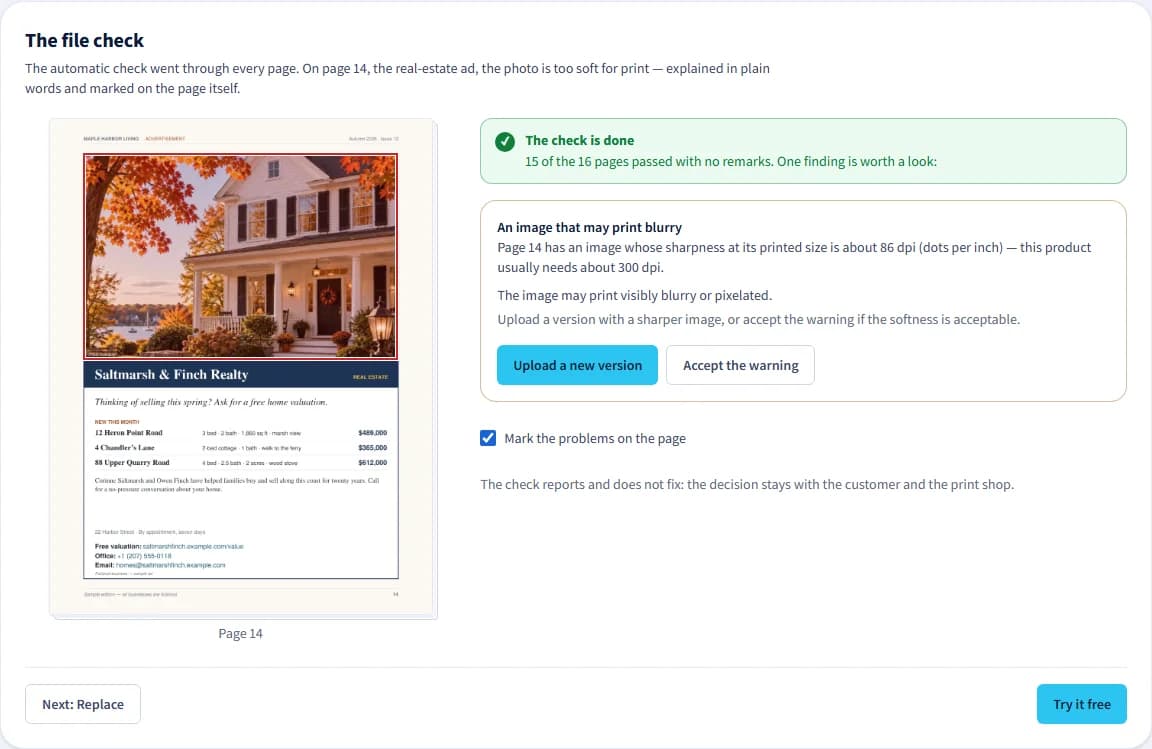Click "The check is done" status text
Viewport: 1152px width, 749px height.
coord(579,140)
